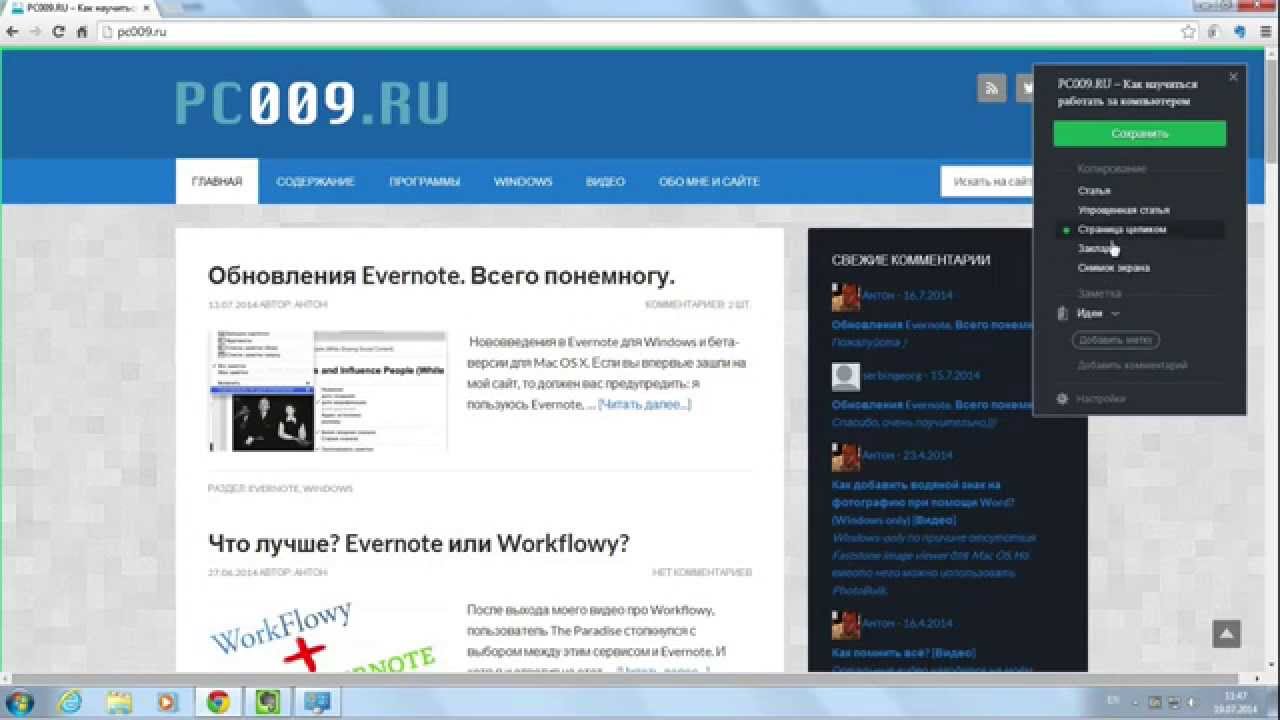
Task: Open the media player taskbar icon
Action: tap(168, 701)
